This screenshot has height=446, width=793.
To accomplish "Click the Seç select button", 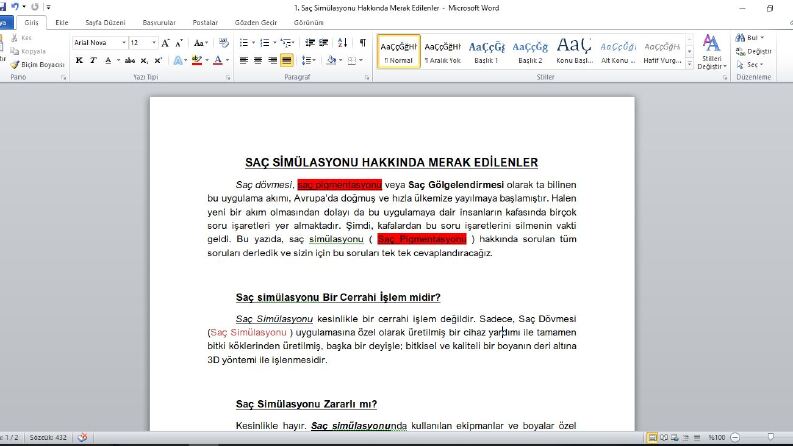I will [x=750, y=65].
